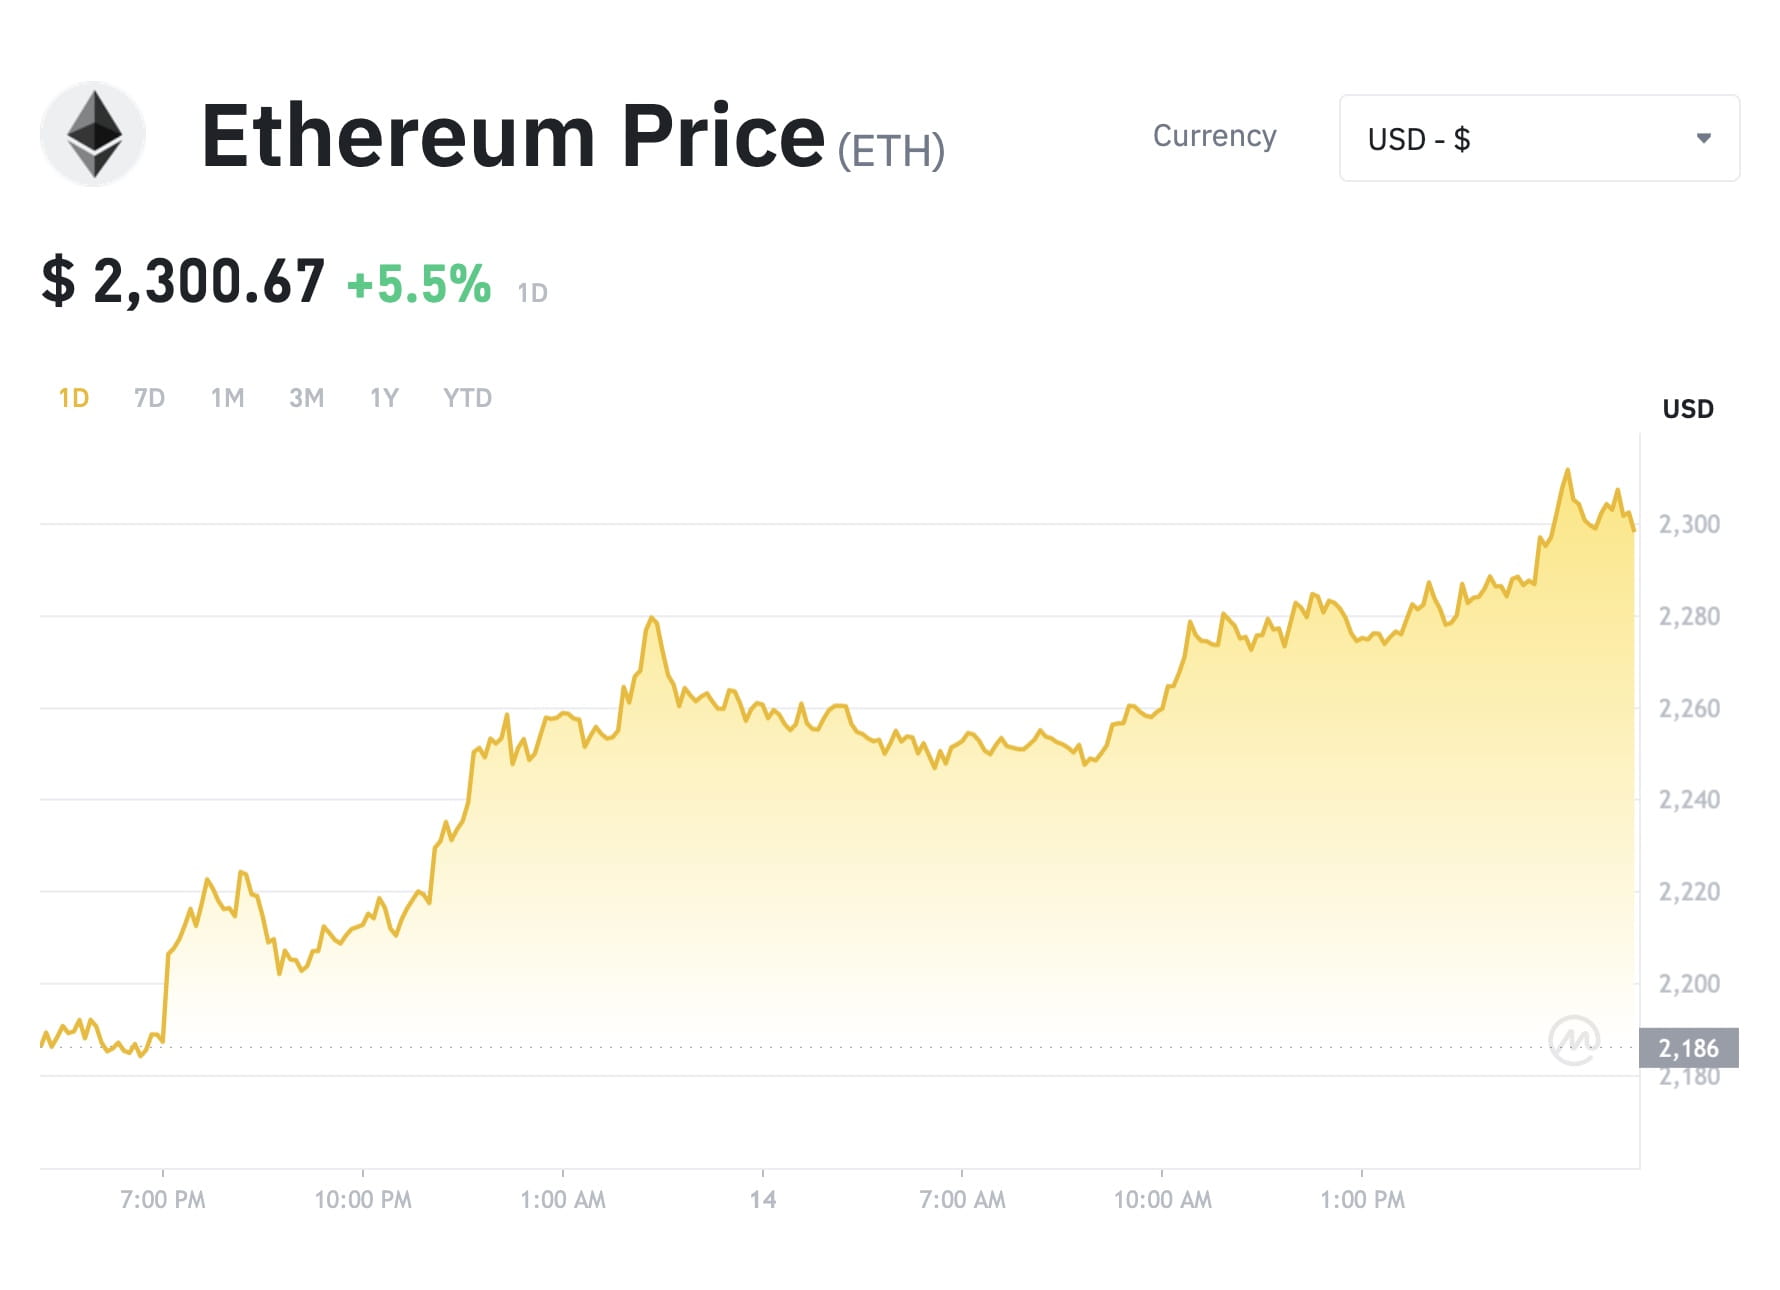Switch to the 3M tab
Viewport: 1780px width, 1290px height.
(305, 397)
